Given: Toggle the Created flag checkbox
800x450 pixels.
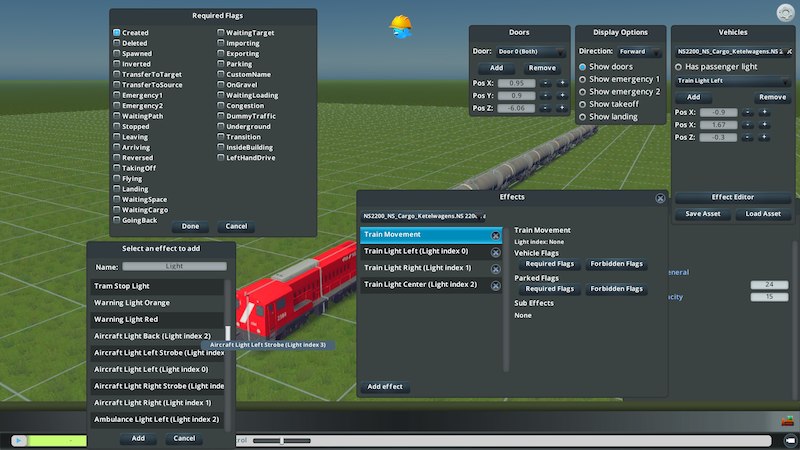Looking at the screenshot, I should tap(117, 33).
